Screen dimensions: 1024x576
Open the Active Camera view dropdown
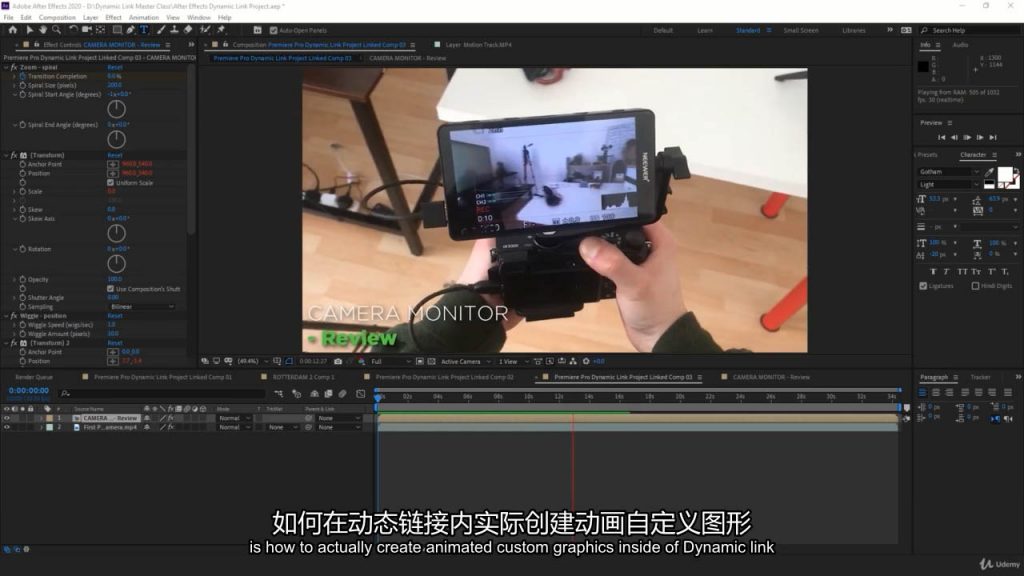pos(466,361)
